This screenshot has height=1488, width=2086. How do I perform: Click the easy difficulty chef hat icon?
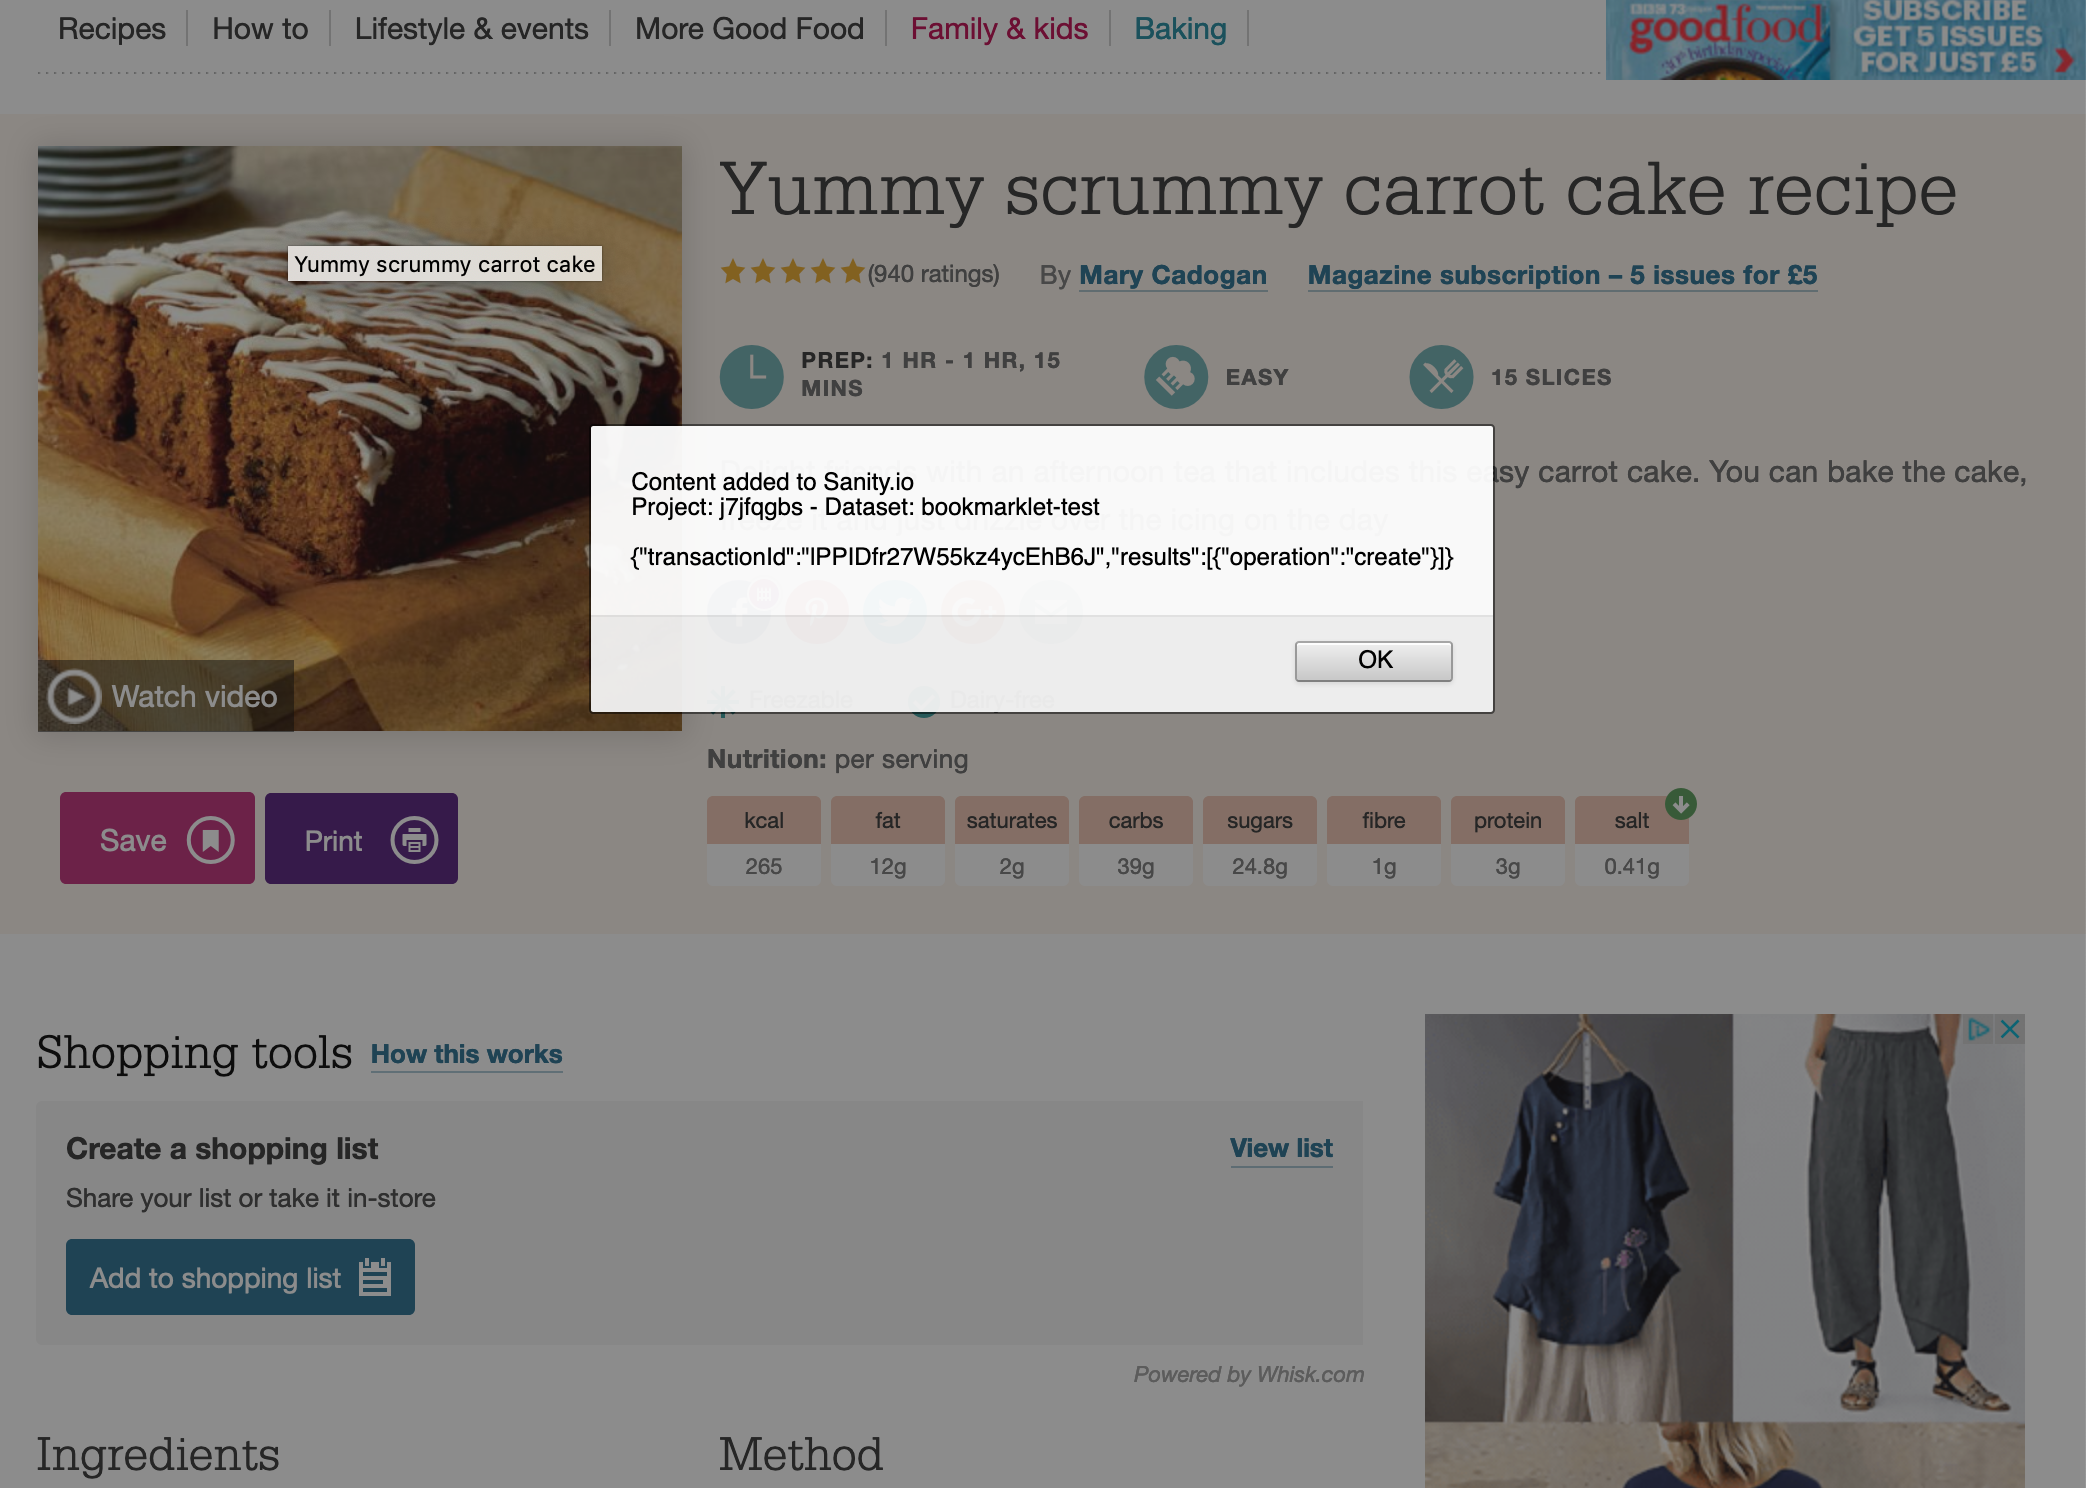[1175, 376]
